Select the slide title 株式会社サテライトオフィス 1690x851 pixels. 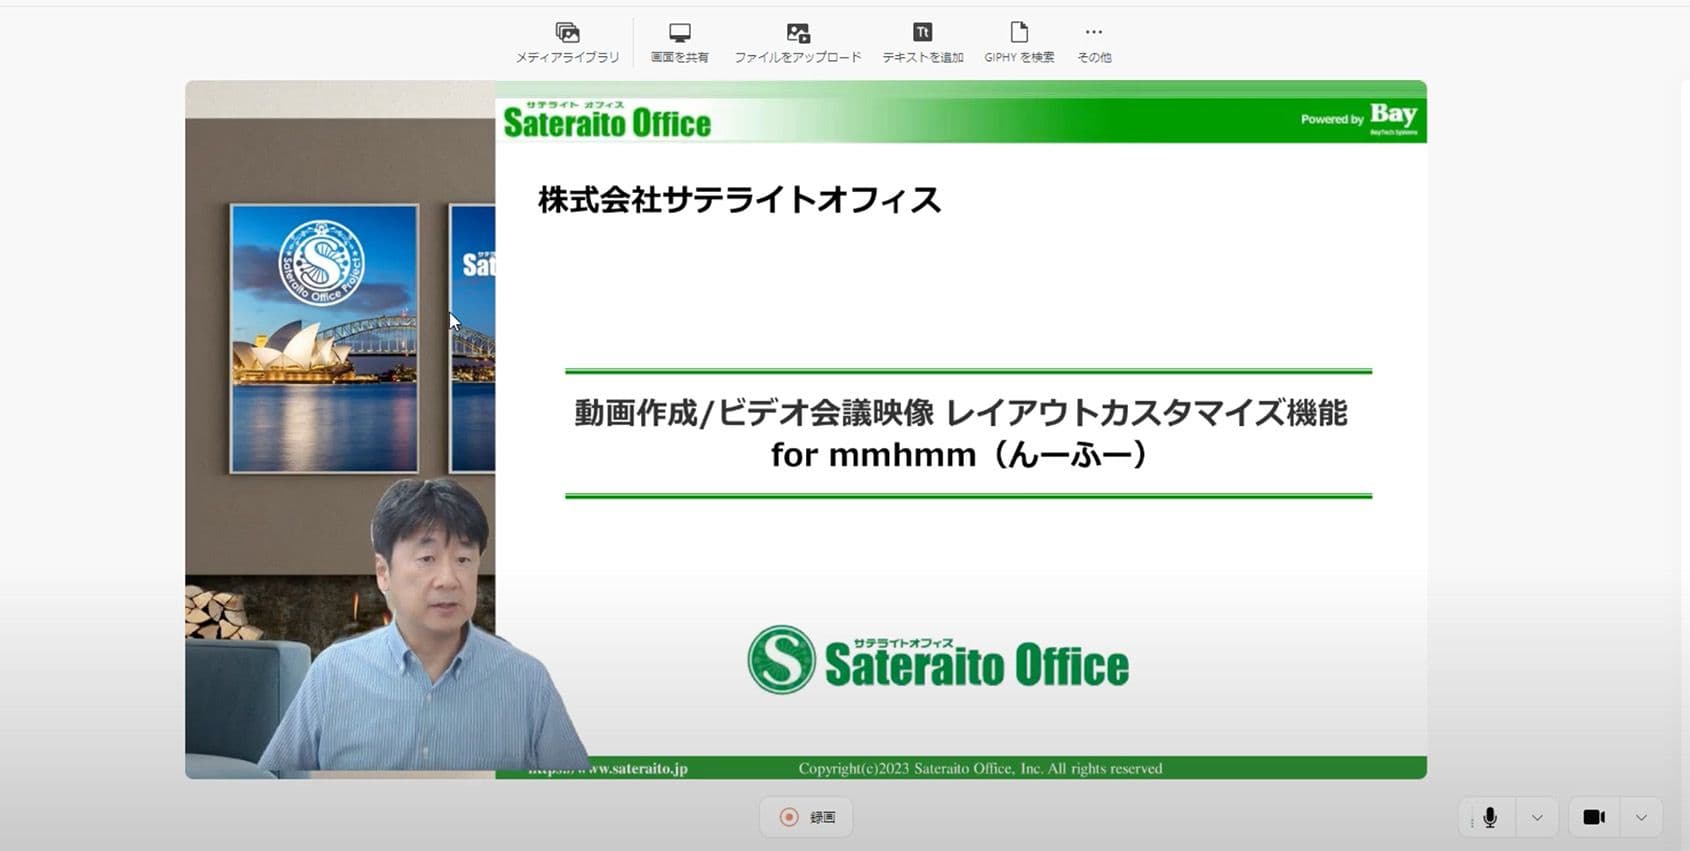click(740, 200)
